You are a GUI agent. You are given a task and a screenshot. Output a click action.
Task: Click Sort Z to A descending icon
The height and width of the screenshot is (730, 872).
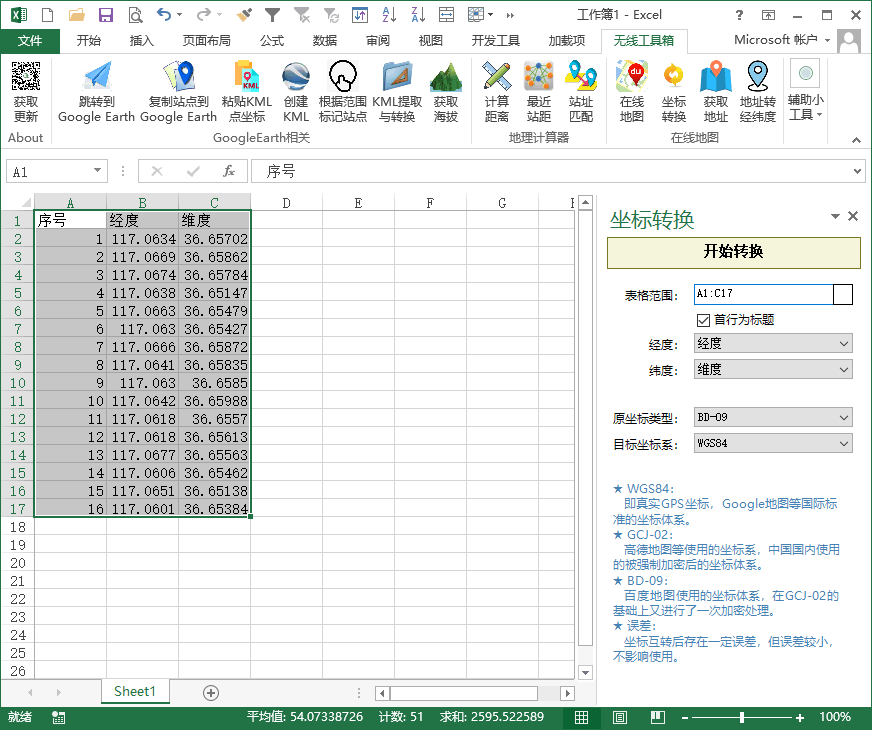418,15
